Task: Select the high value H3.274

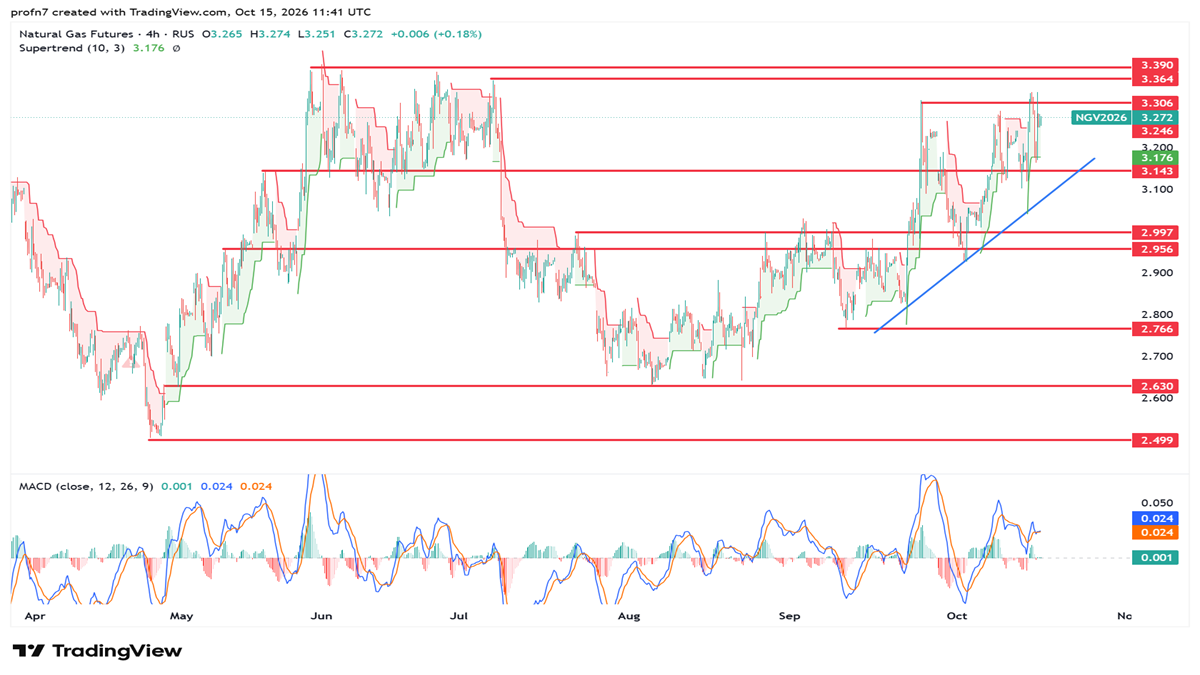Action: coord(269,34)
